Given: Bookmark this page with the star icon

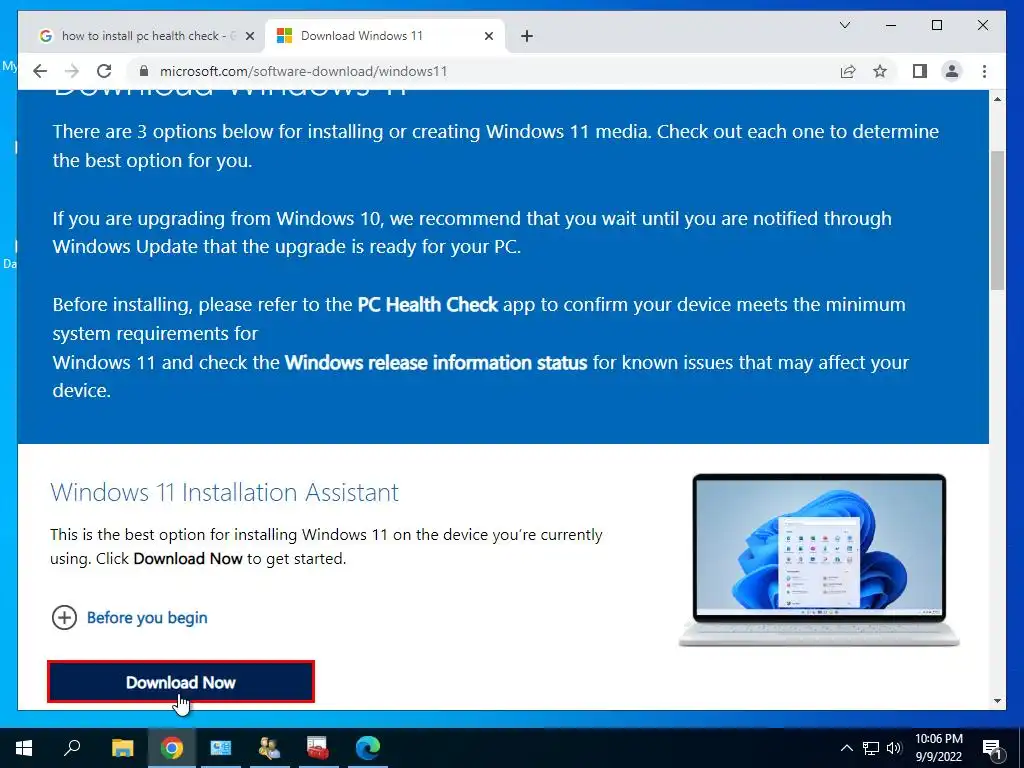Looking at the screenshot, I should tap(880, 71).
